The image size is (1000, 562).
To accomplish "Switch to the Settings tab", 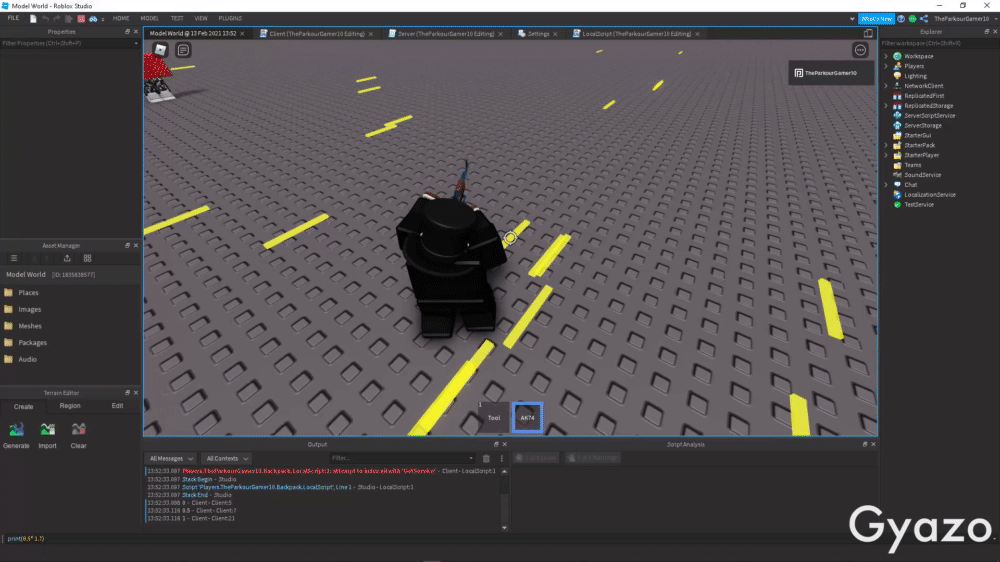I will (x=538, y=34).
